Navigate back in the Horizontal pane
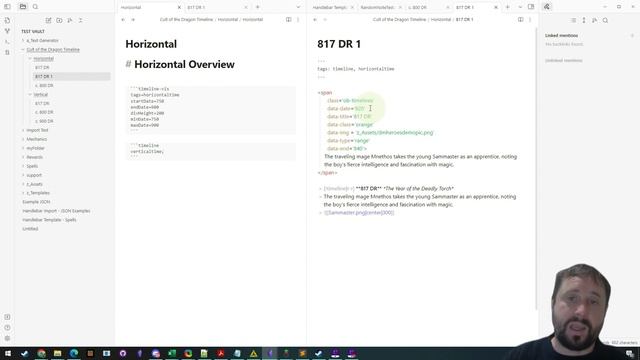Screen dimensions: 640x360 (x=123, y=20)
